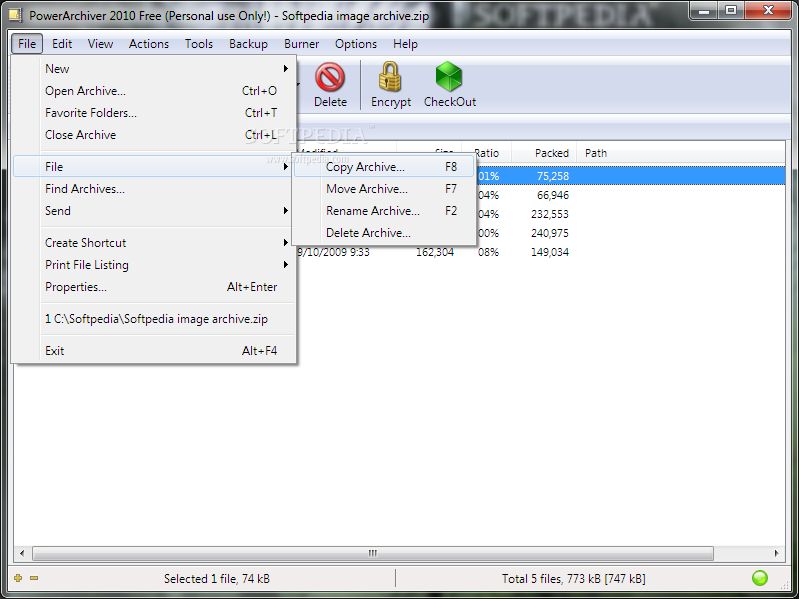Click the size value 162,304
Viewport: 799px width, 599px height.
coord(435,252)
